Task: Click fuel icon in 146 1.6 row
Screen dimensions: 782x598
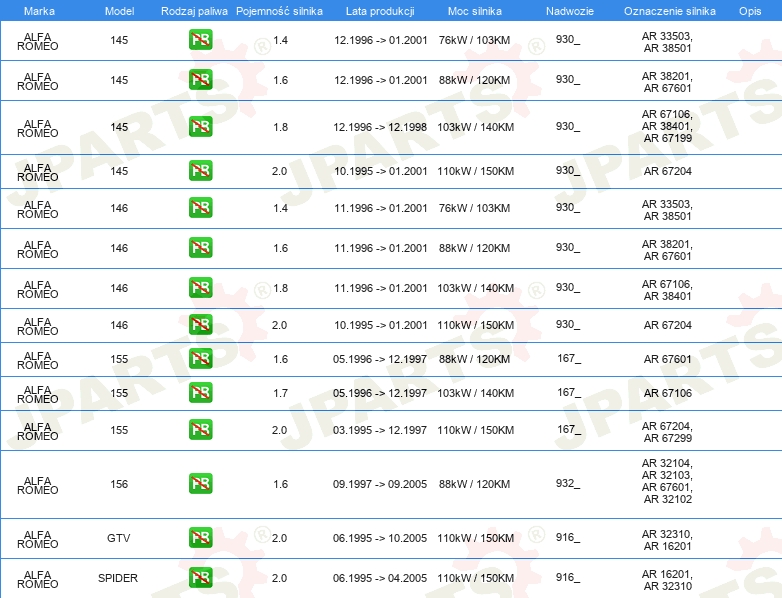Action: (200, 247)
